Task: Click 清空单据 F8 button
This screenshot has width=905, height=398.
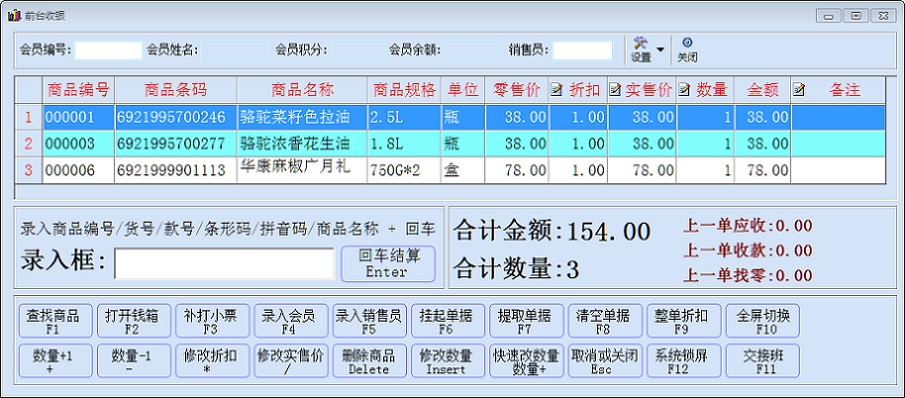Action: pyautogui.click(x=605, y=321)
